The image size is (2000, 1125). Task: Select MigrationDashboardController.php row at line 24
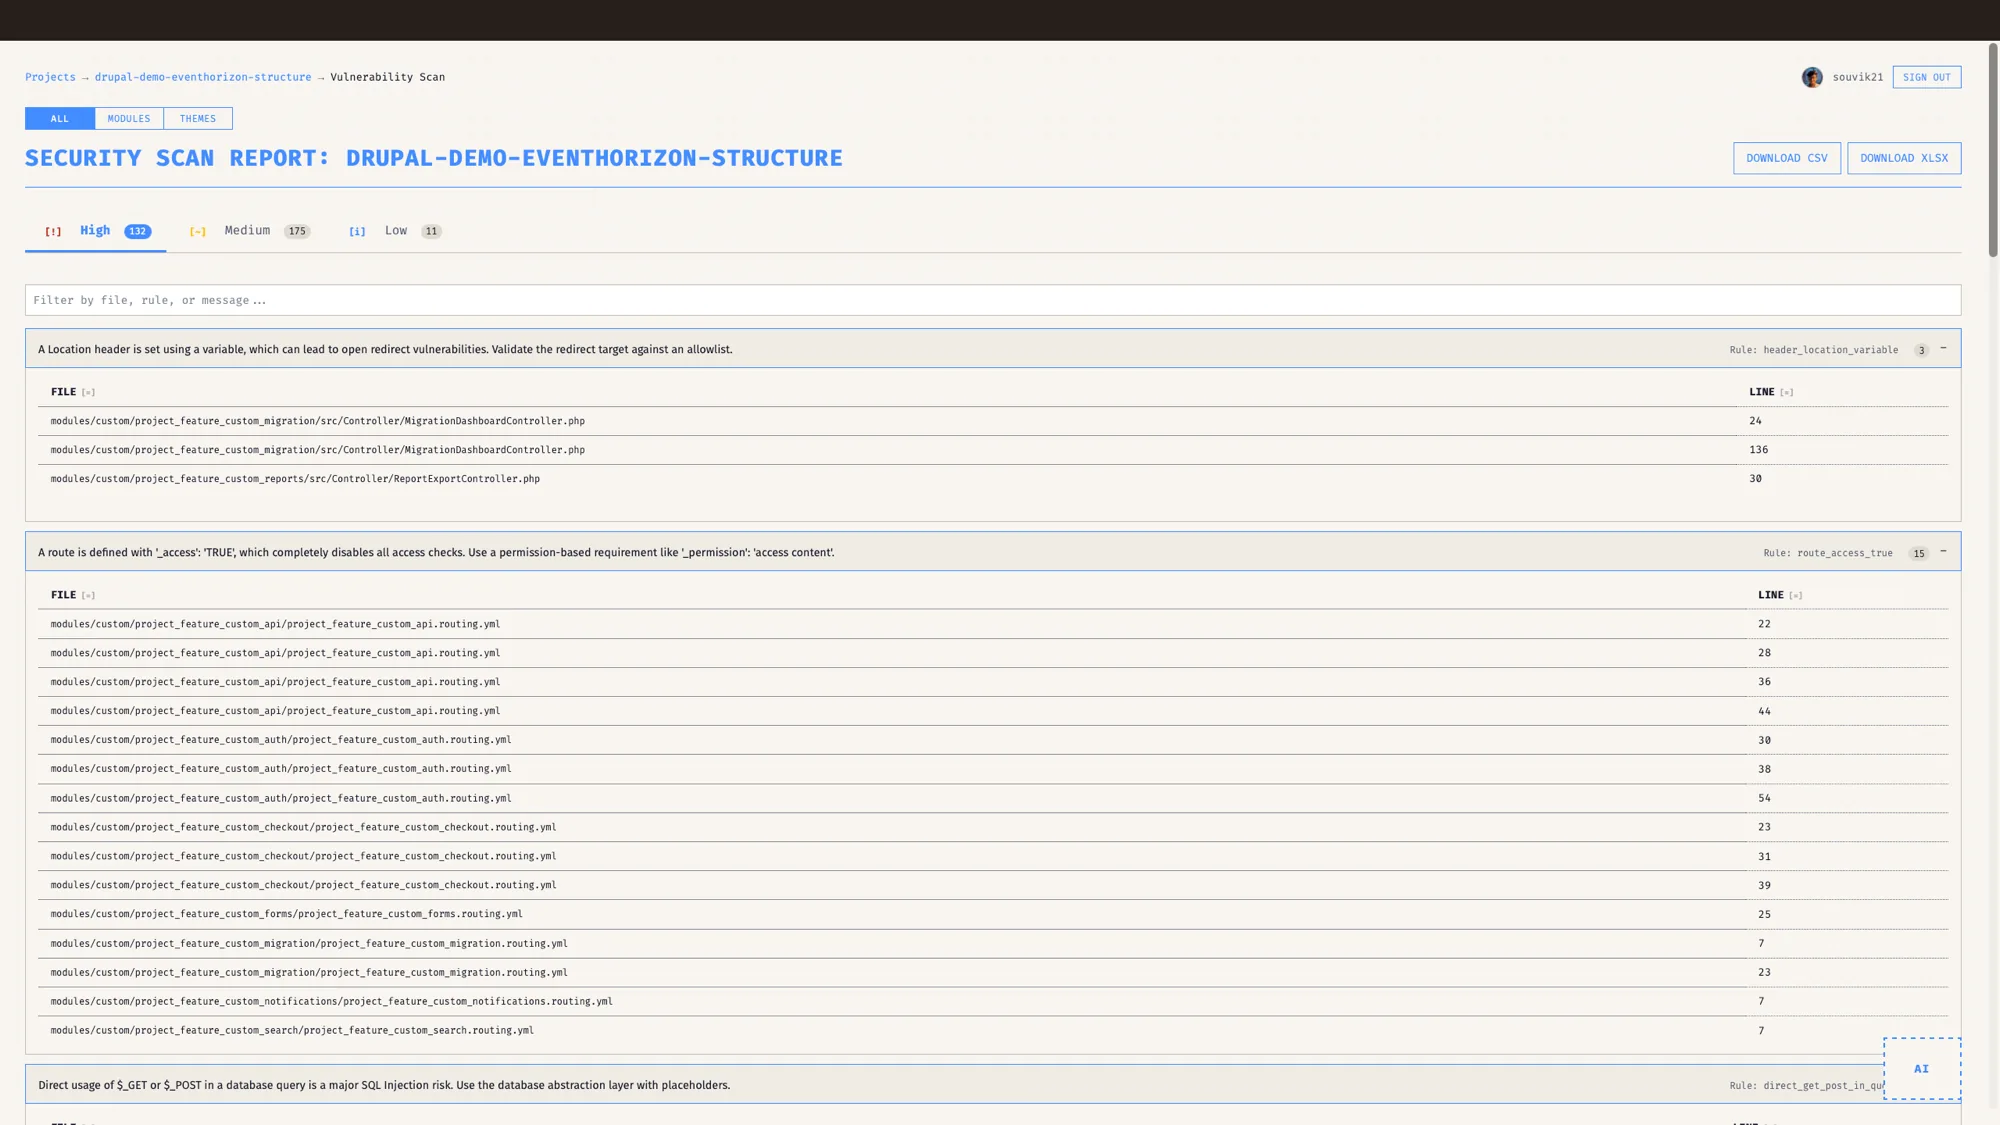(x=993, y=421)
